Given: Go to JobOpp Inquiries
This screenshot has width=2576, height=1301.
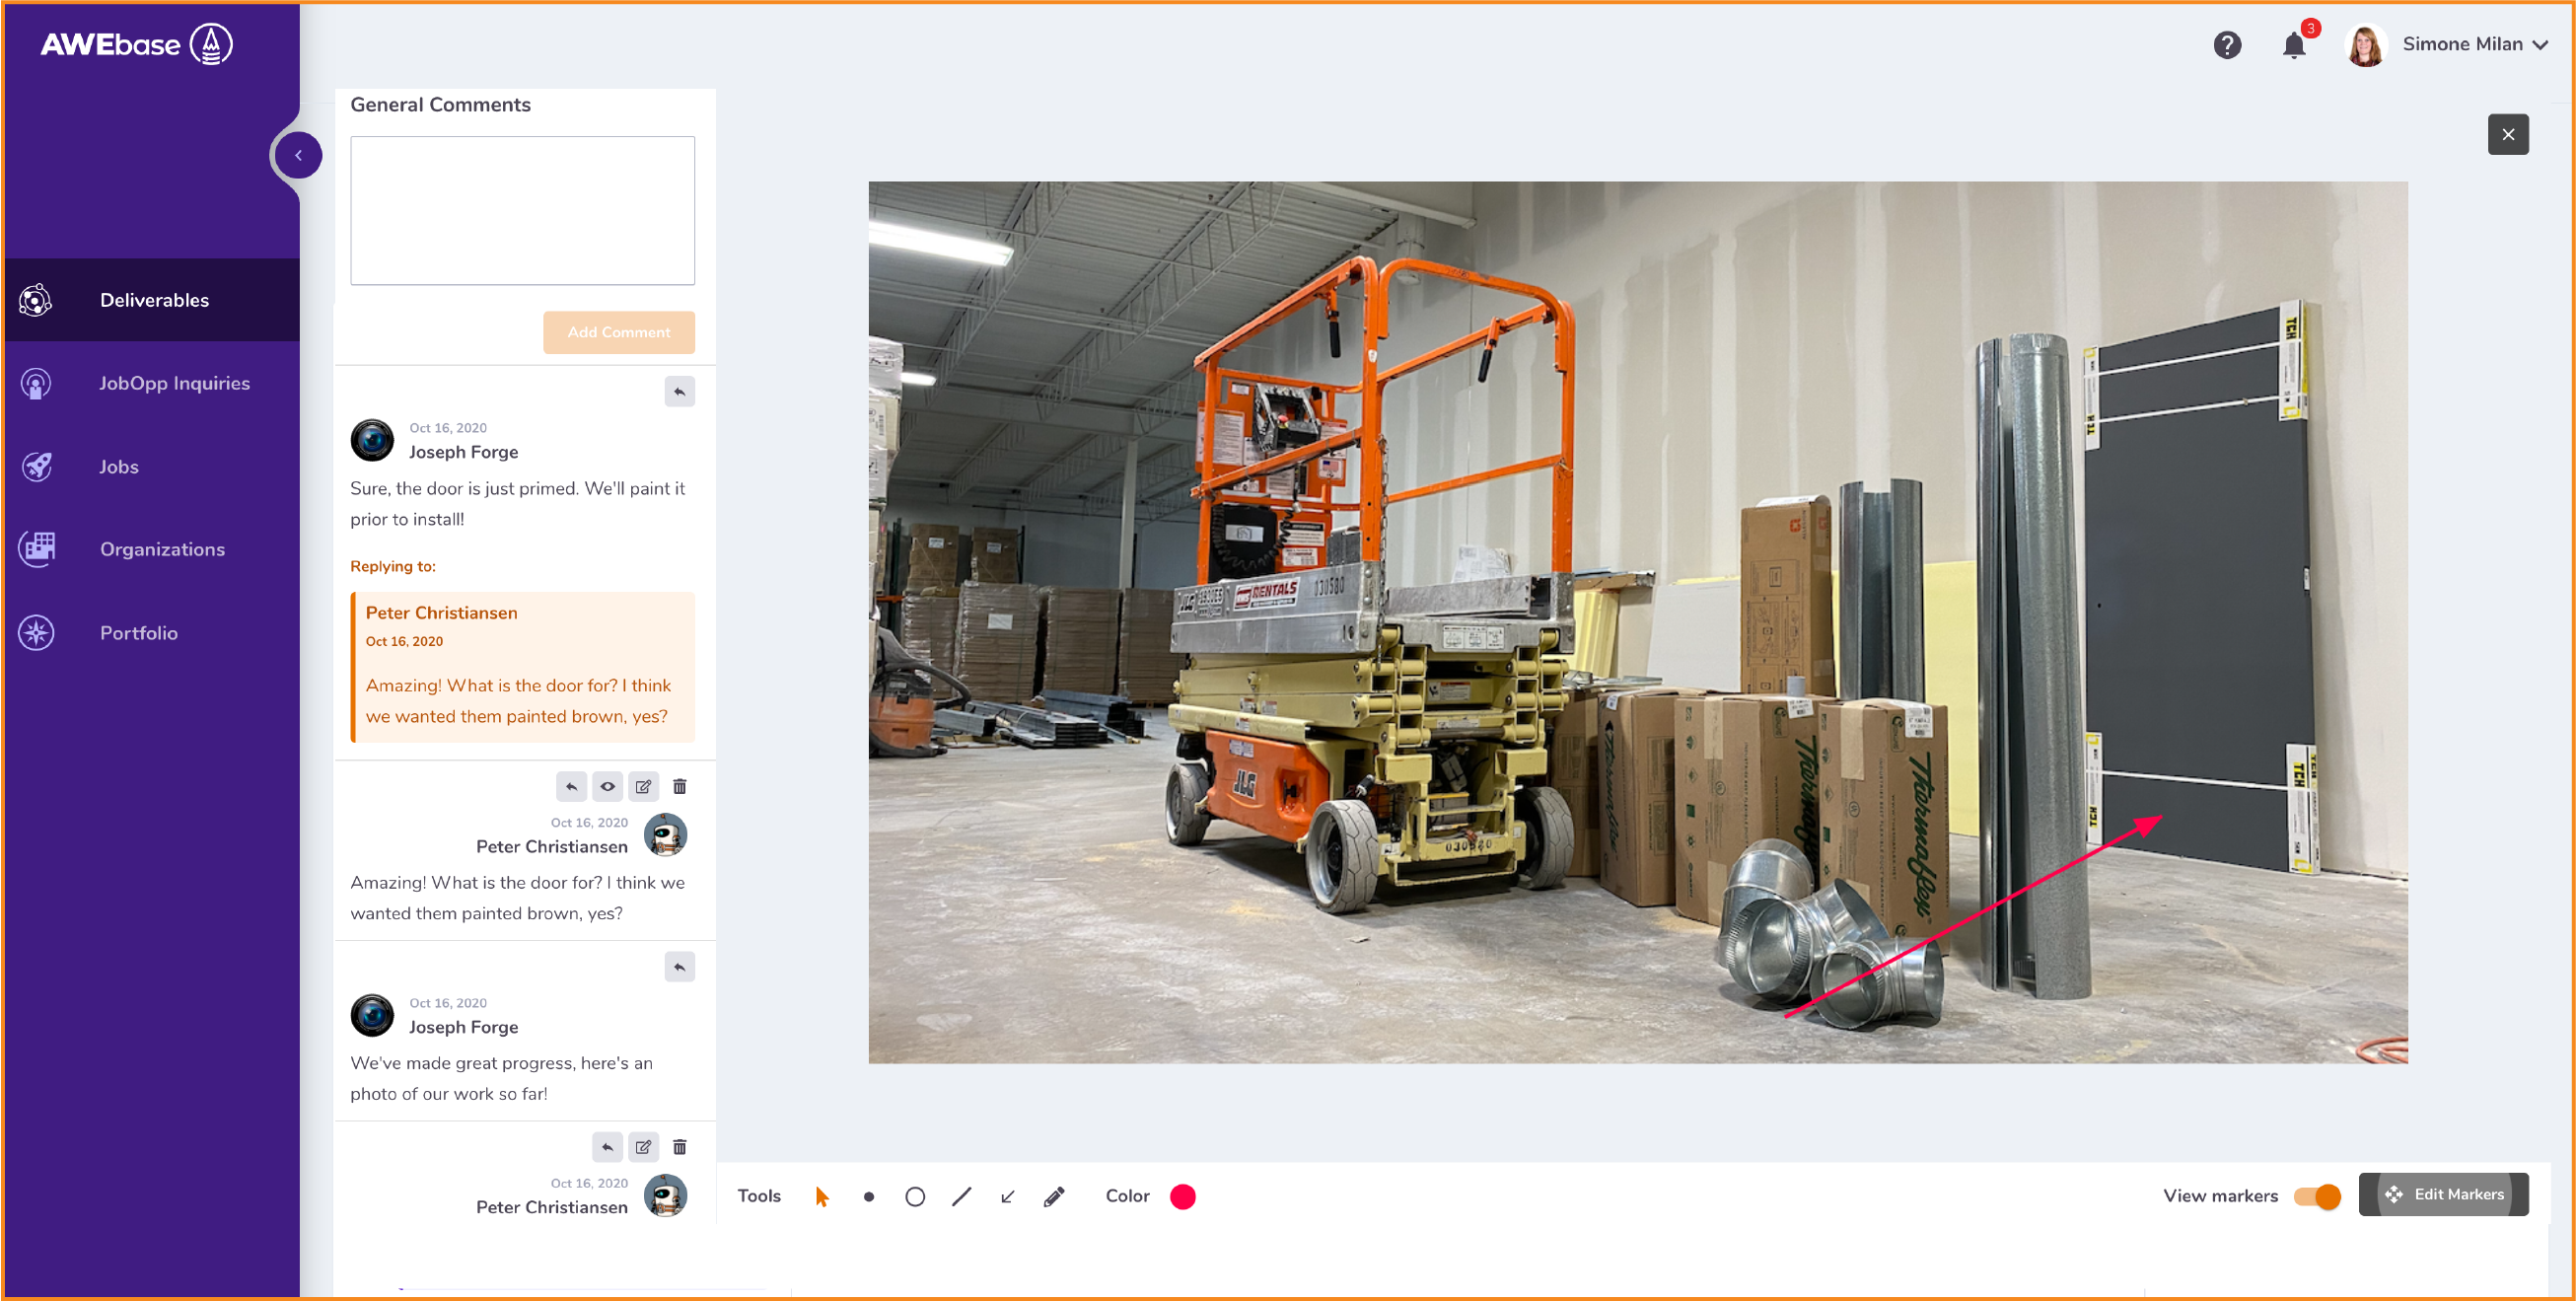Looking at the screenshot, I should tap(174, 383).
